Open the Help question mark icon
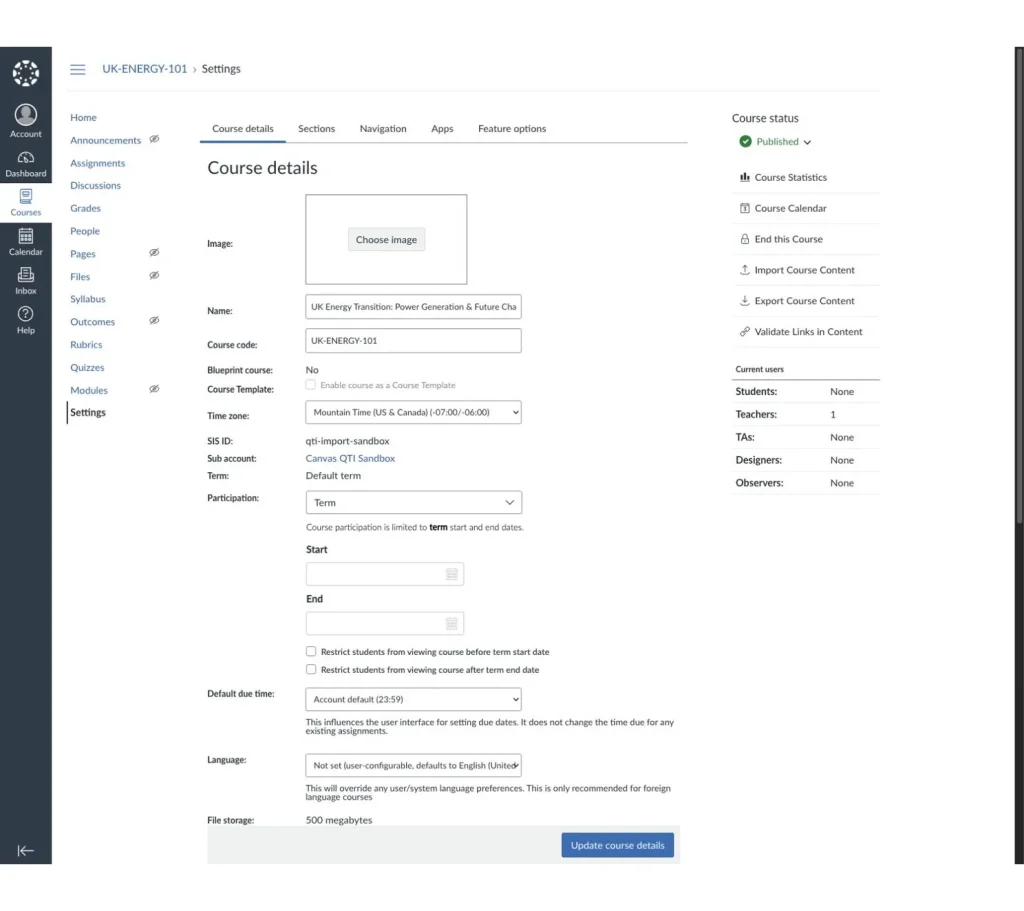The image size is (1024, 911). (x=25, y=320)
